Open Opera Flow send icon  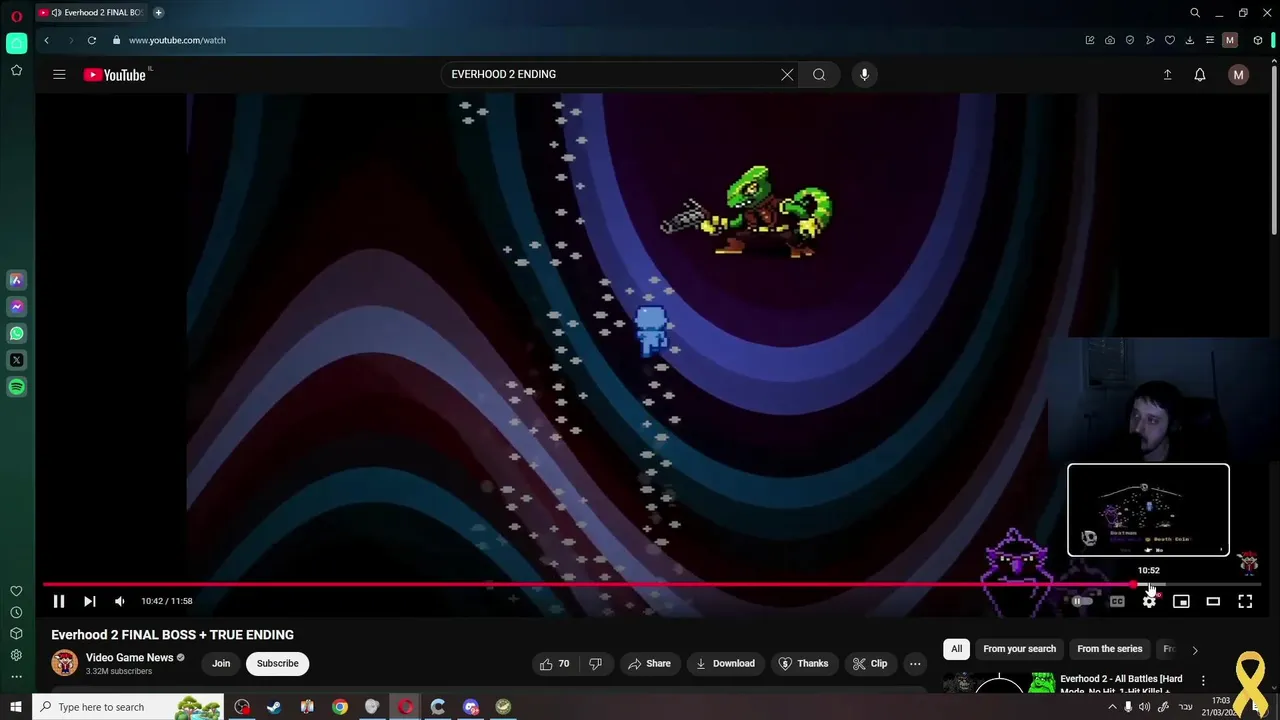click(1150, 40)
